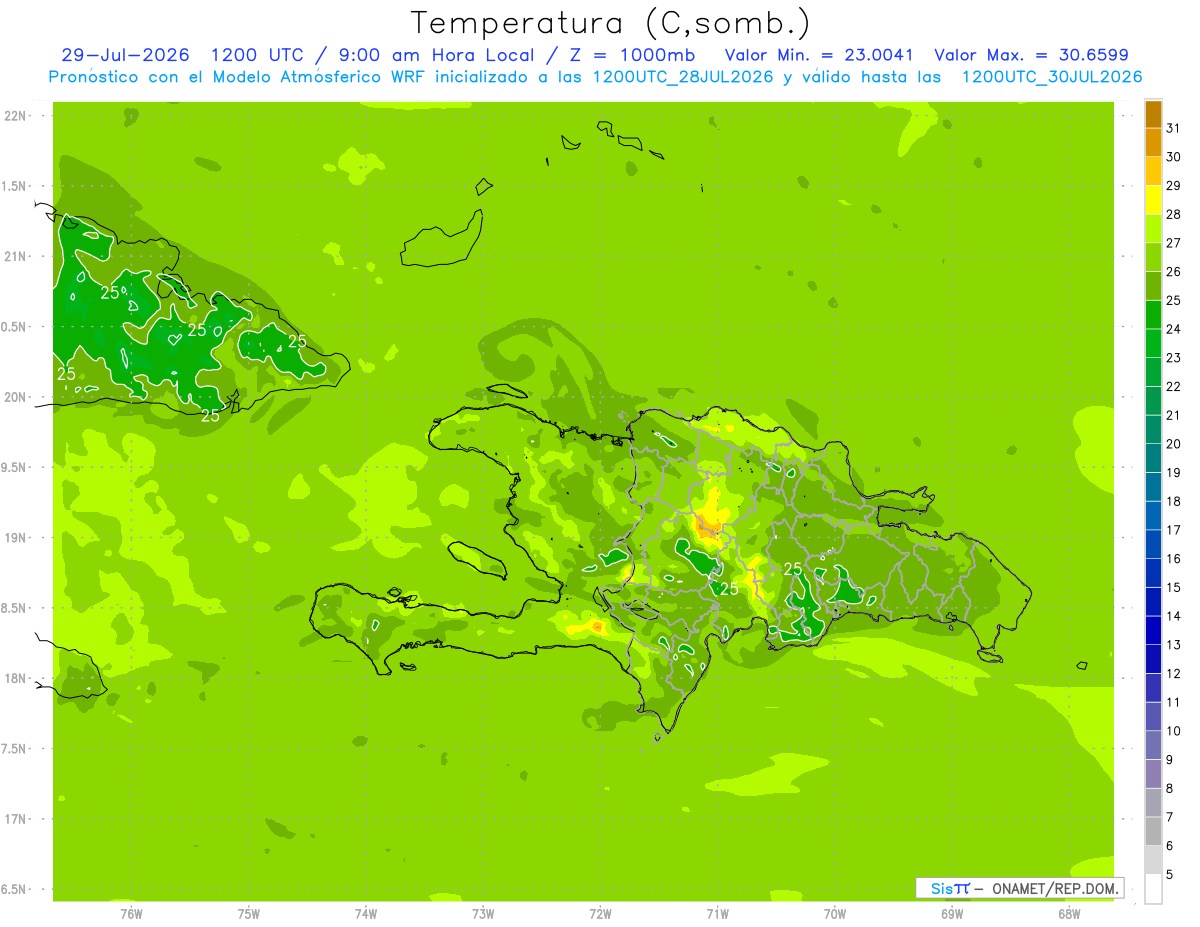1200x927 pixels.
Task: Click the '9.5N' latitude label
Action: [x=15, y=467]
